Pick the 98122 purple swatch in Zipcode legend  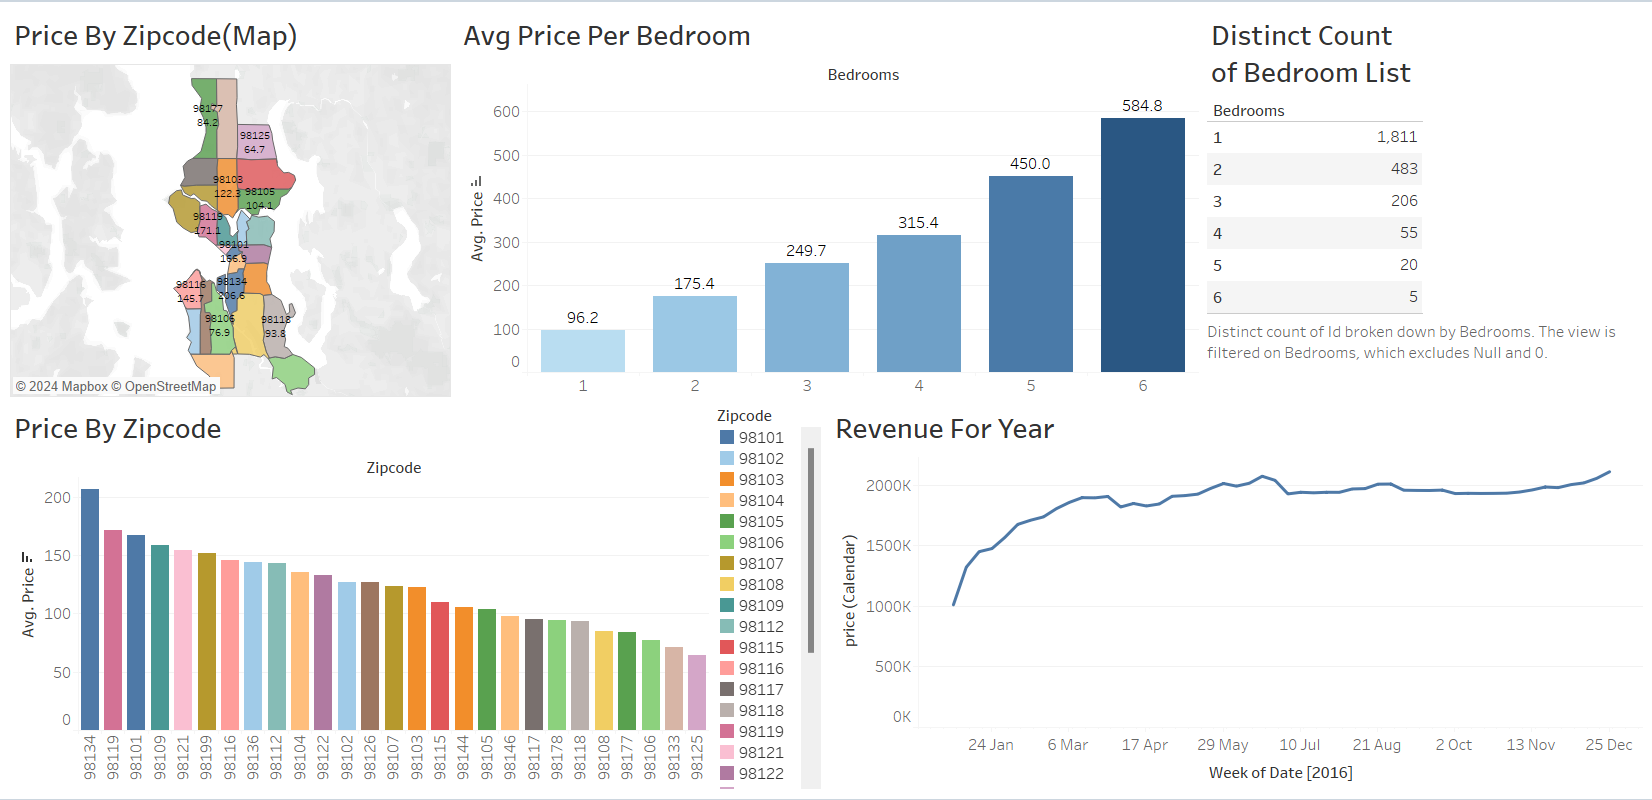click(727, 773)
